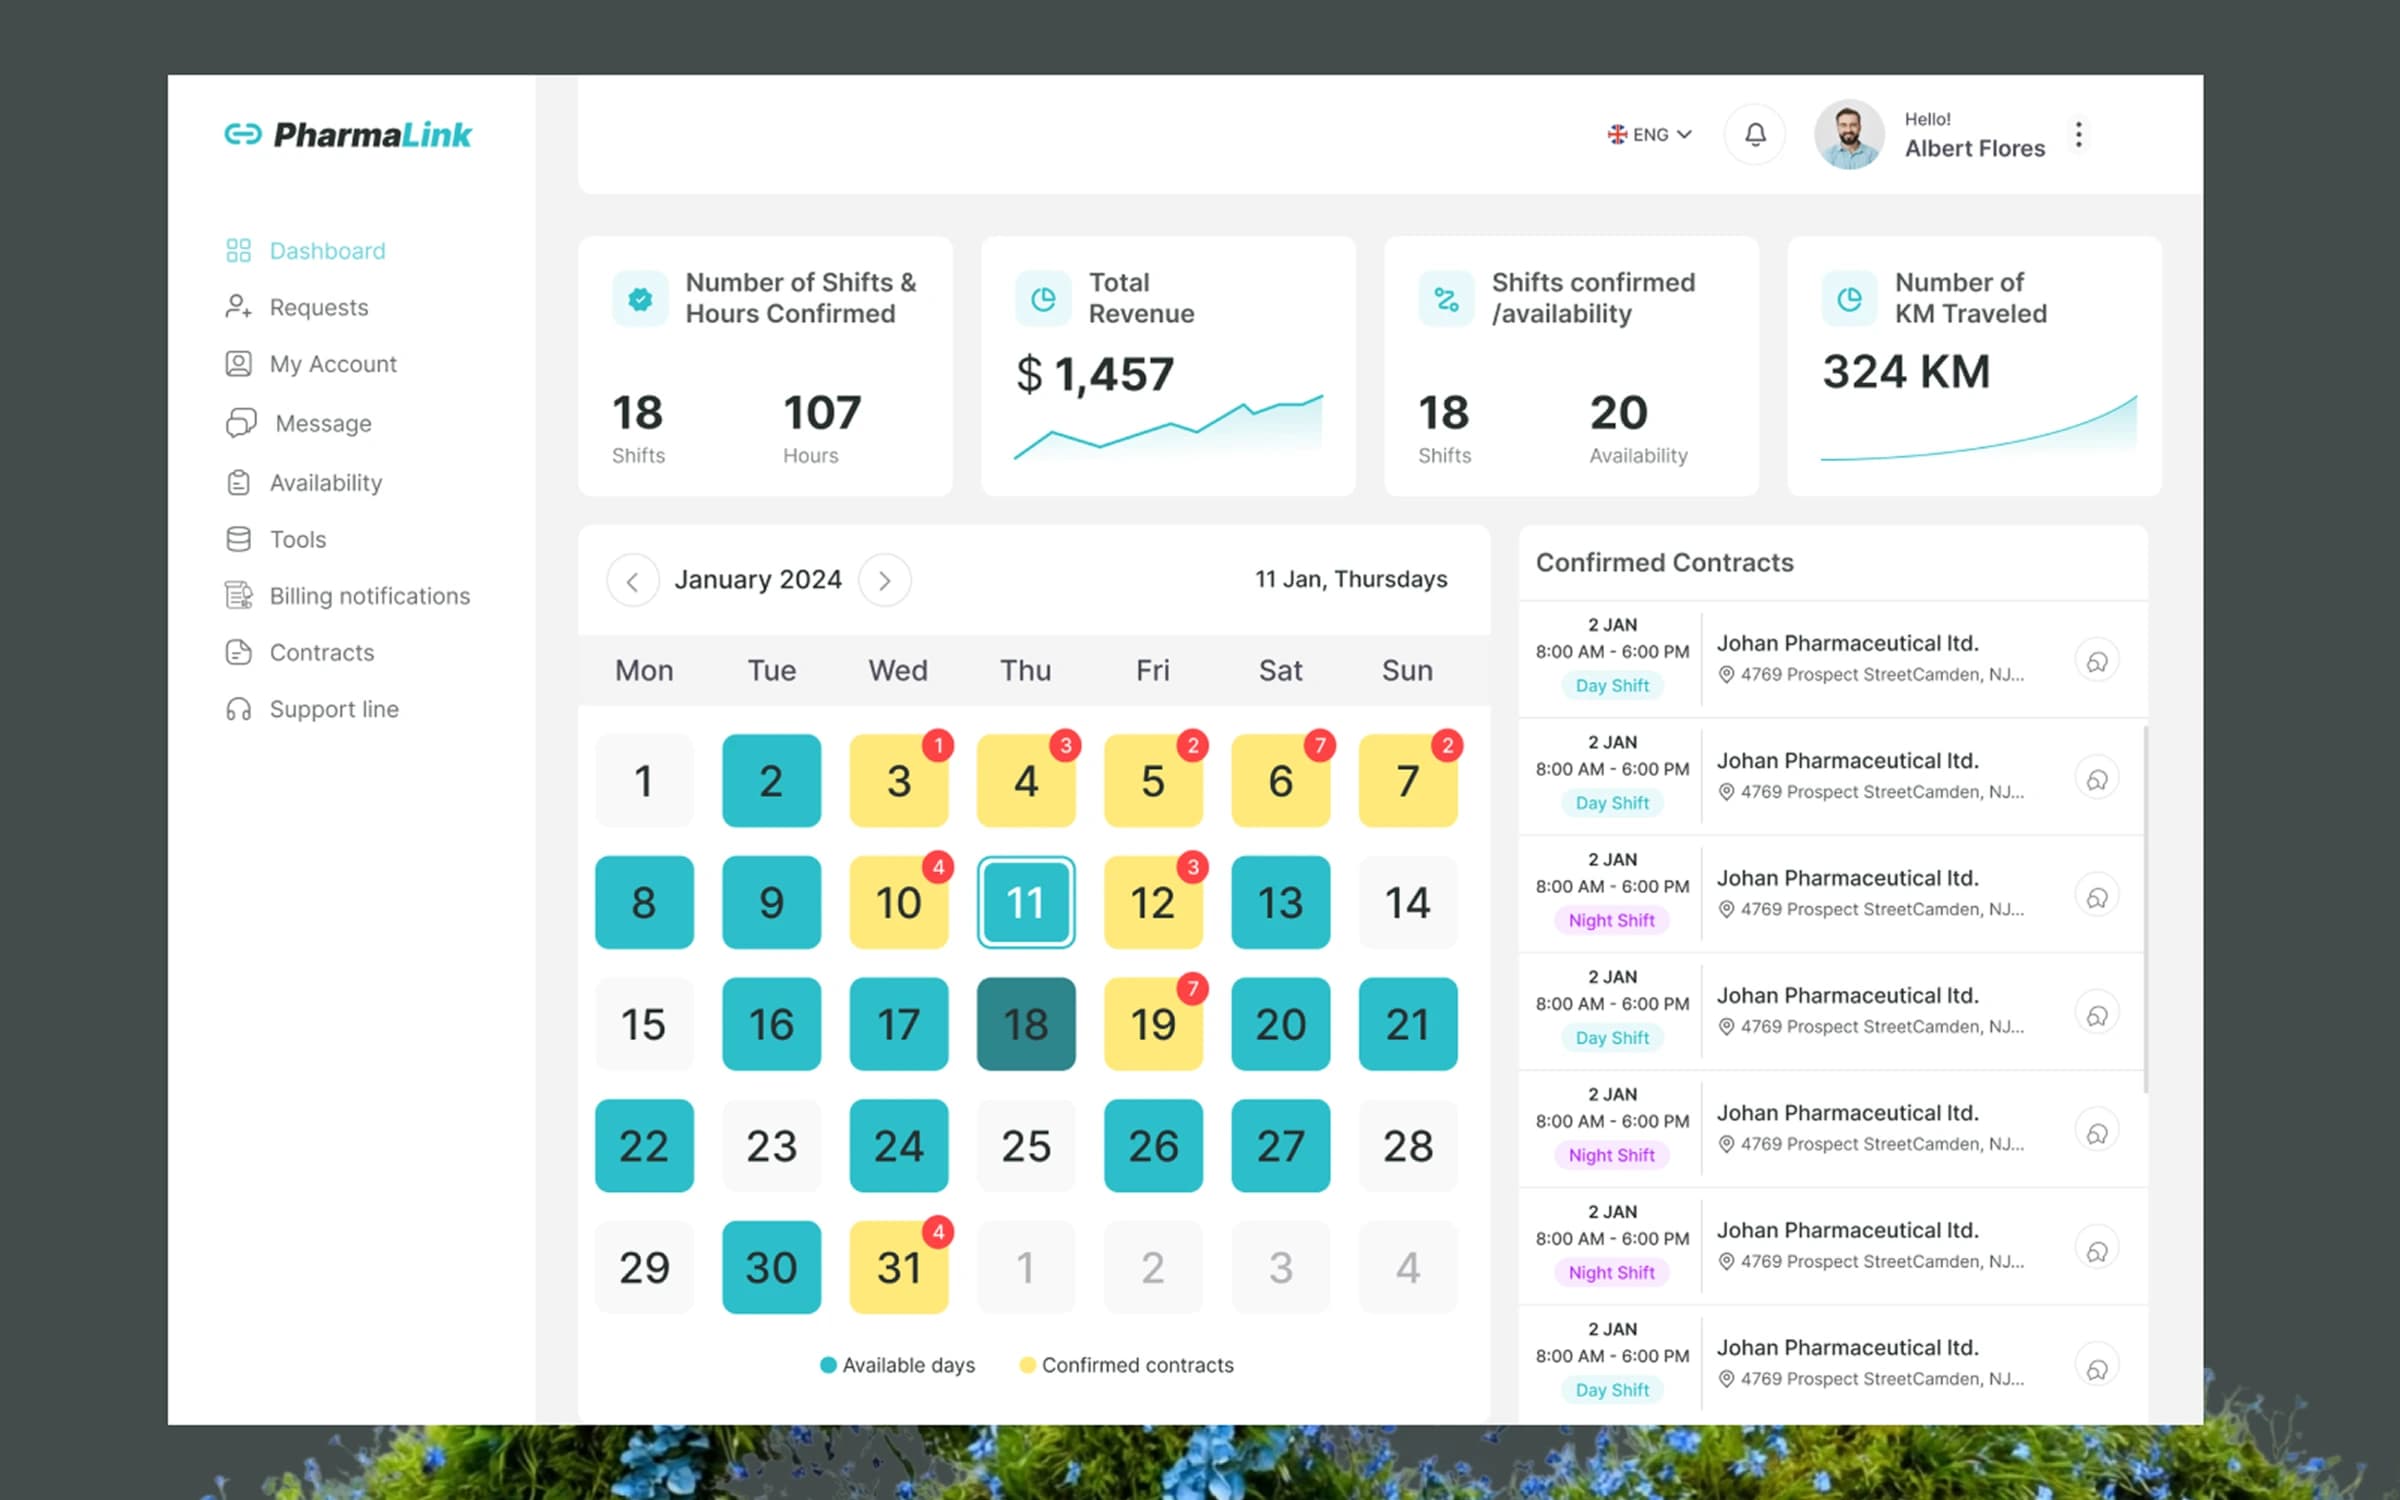
Task: Open My Account in the sidebar
Action: (311, 364)
